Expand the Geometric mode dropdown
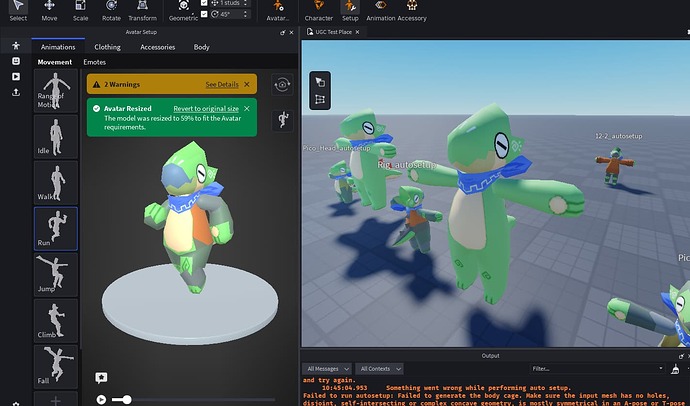This screenshot has height=406, width=690. 184,12
